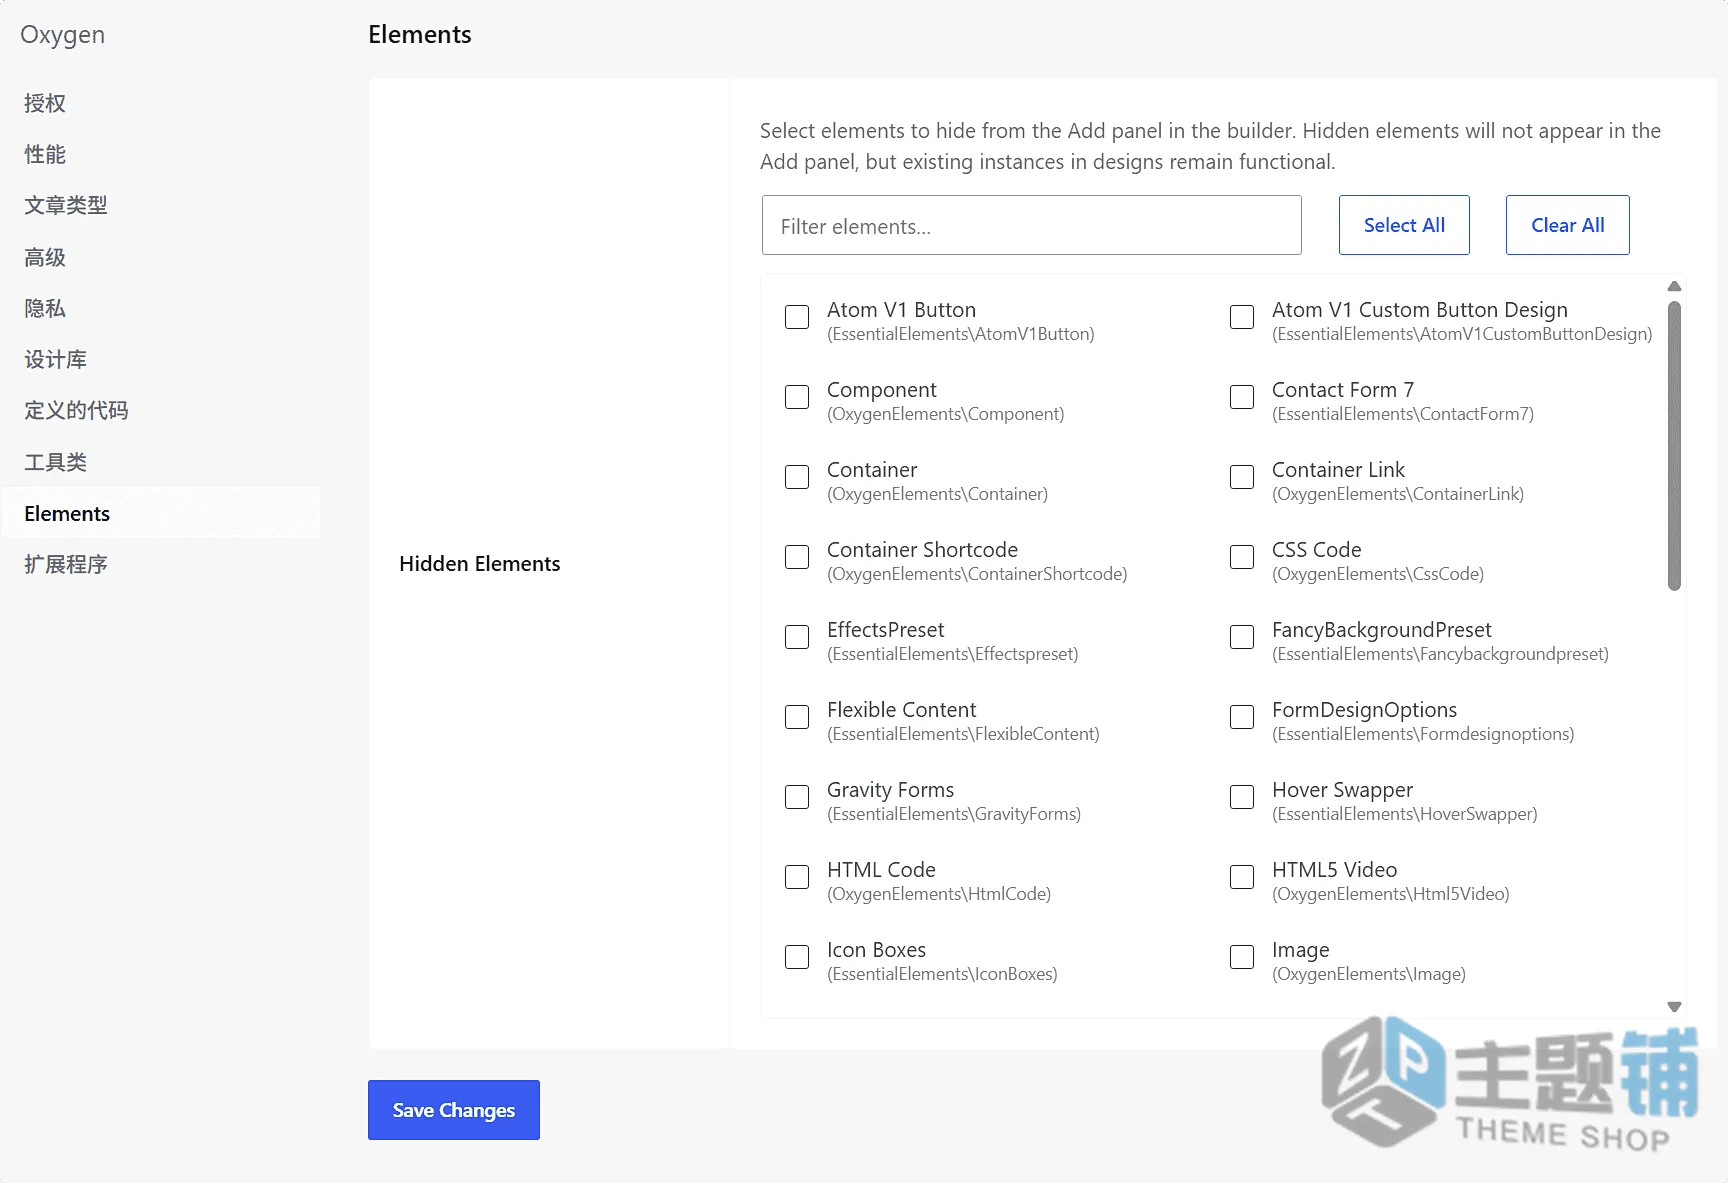
Task: Click the Select All button
Action: coord(1404,225)
